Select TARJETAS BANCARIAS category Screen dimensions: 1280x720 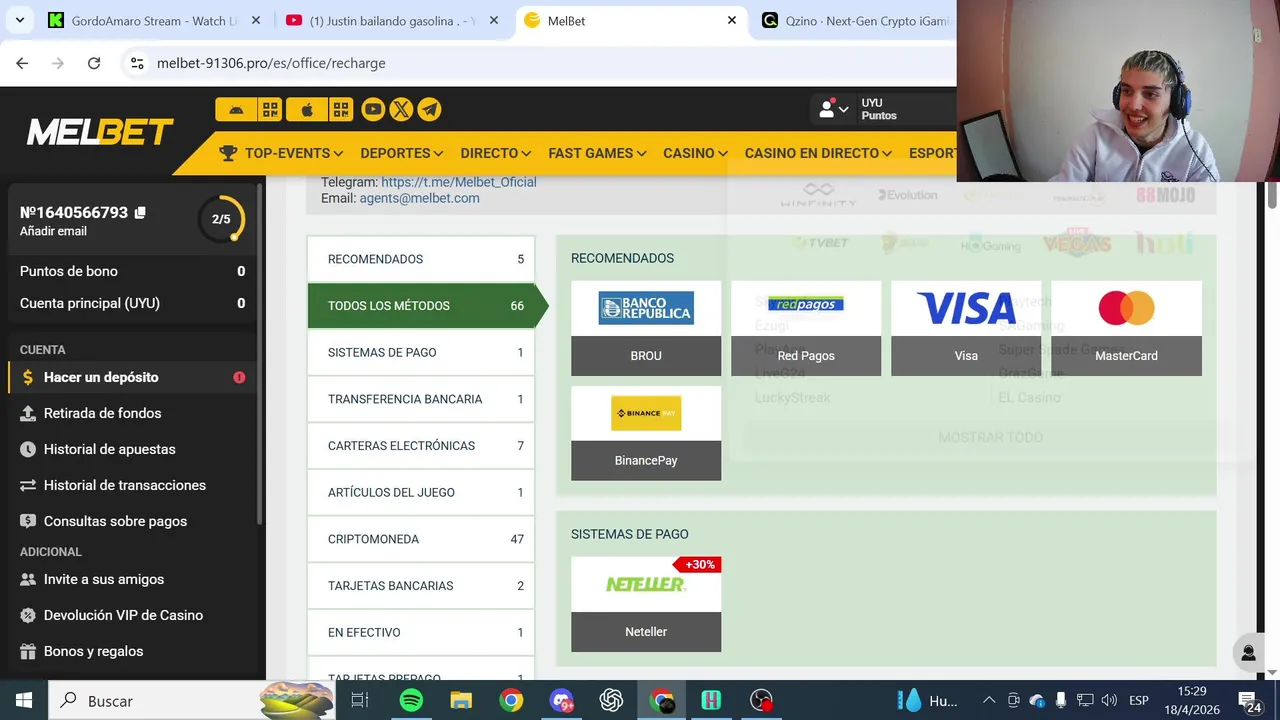(421, 586)
